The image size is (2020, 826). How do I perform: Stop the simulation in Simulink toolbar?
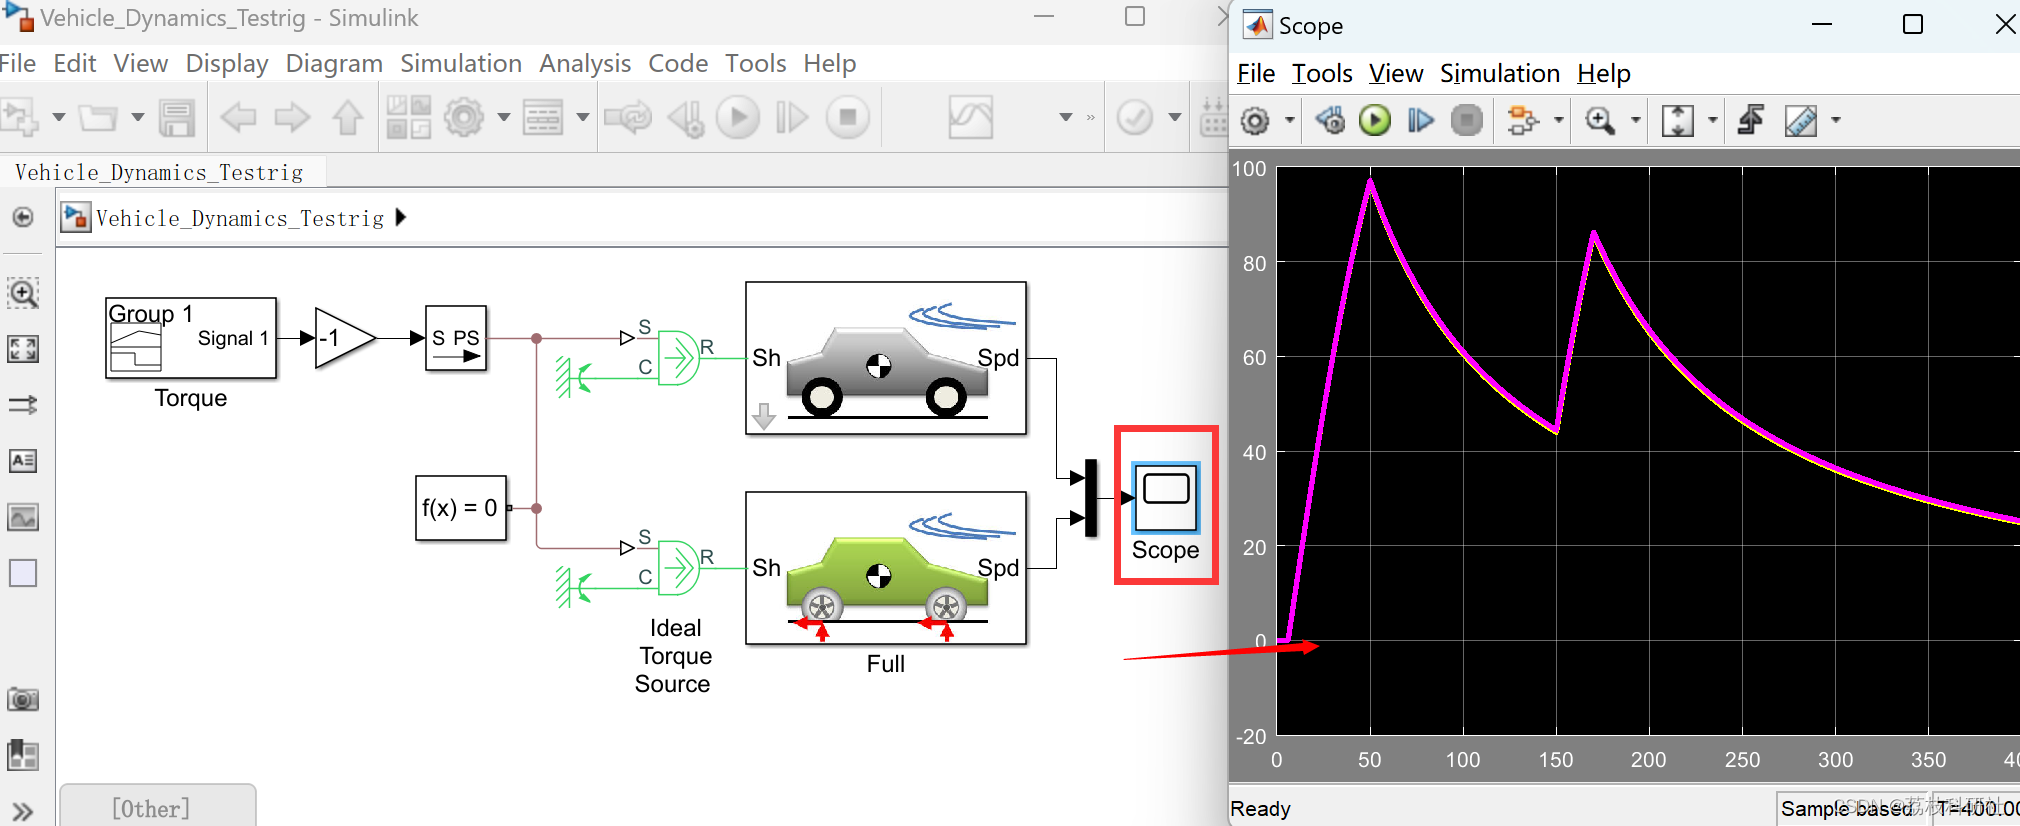pos(848,117)
